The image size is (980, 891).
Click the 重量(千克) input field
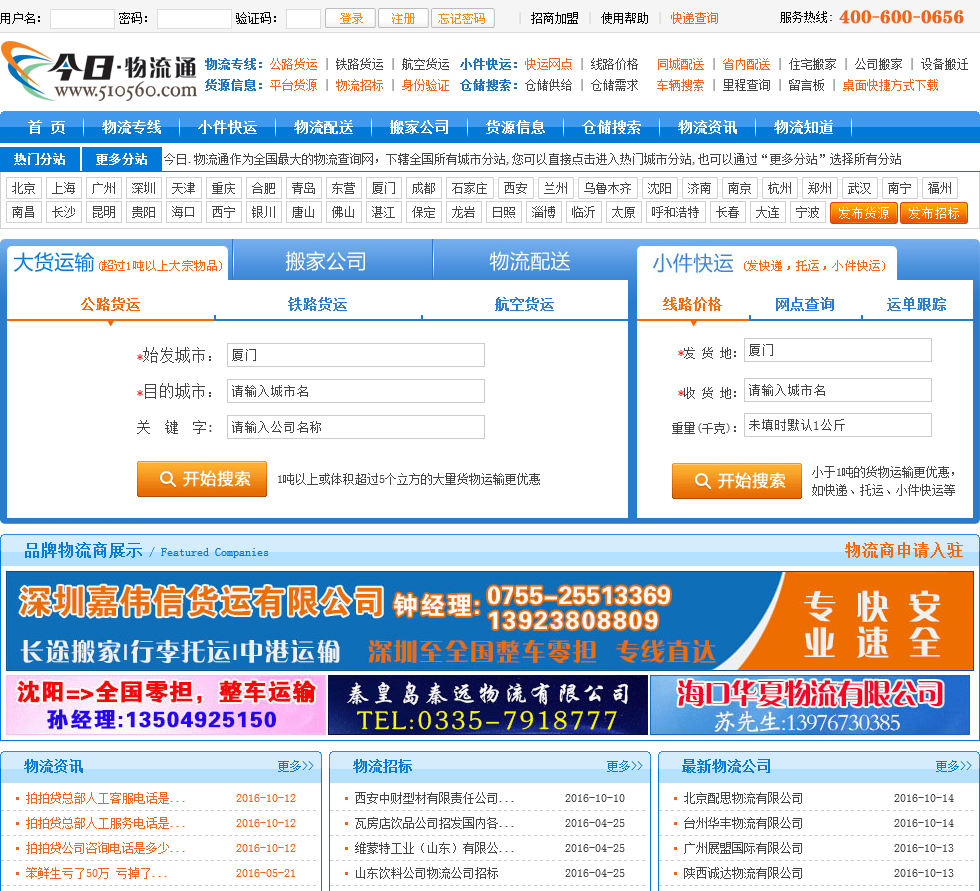click(838, 425)
